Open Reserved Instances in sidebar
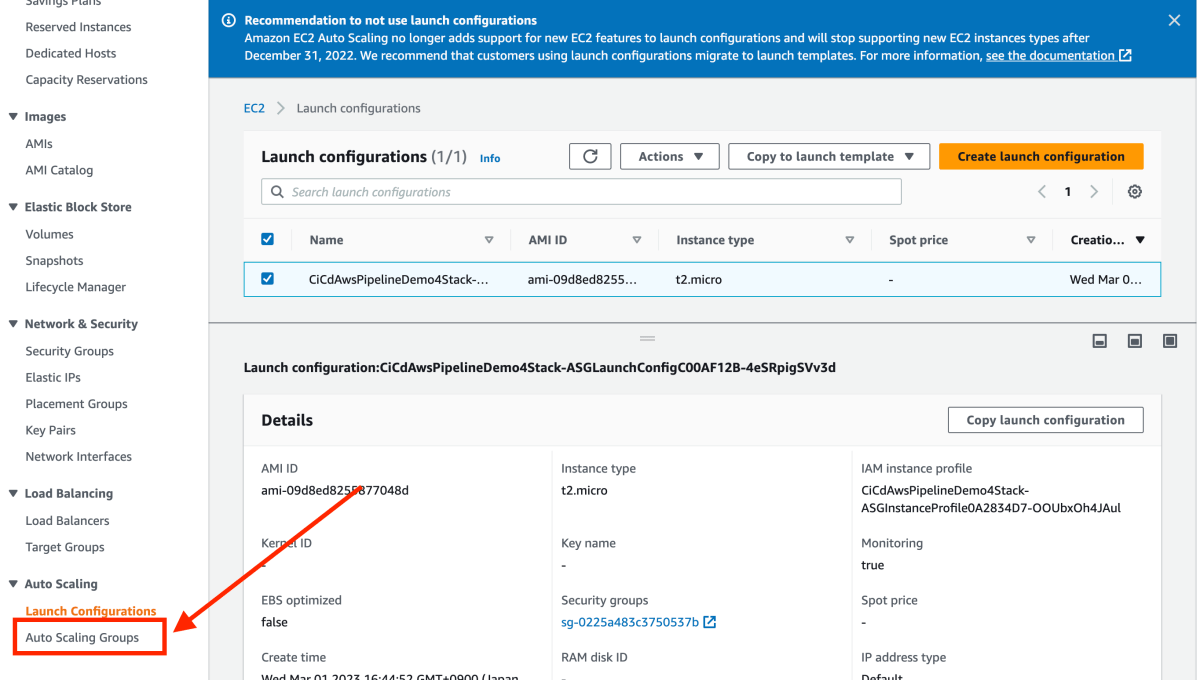The height and width of the screenshot is (680, 1200). [78, 27]
